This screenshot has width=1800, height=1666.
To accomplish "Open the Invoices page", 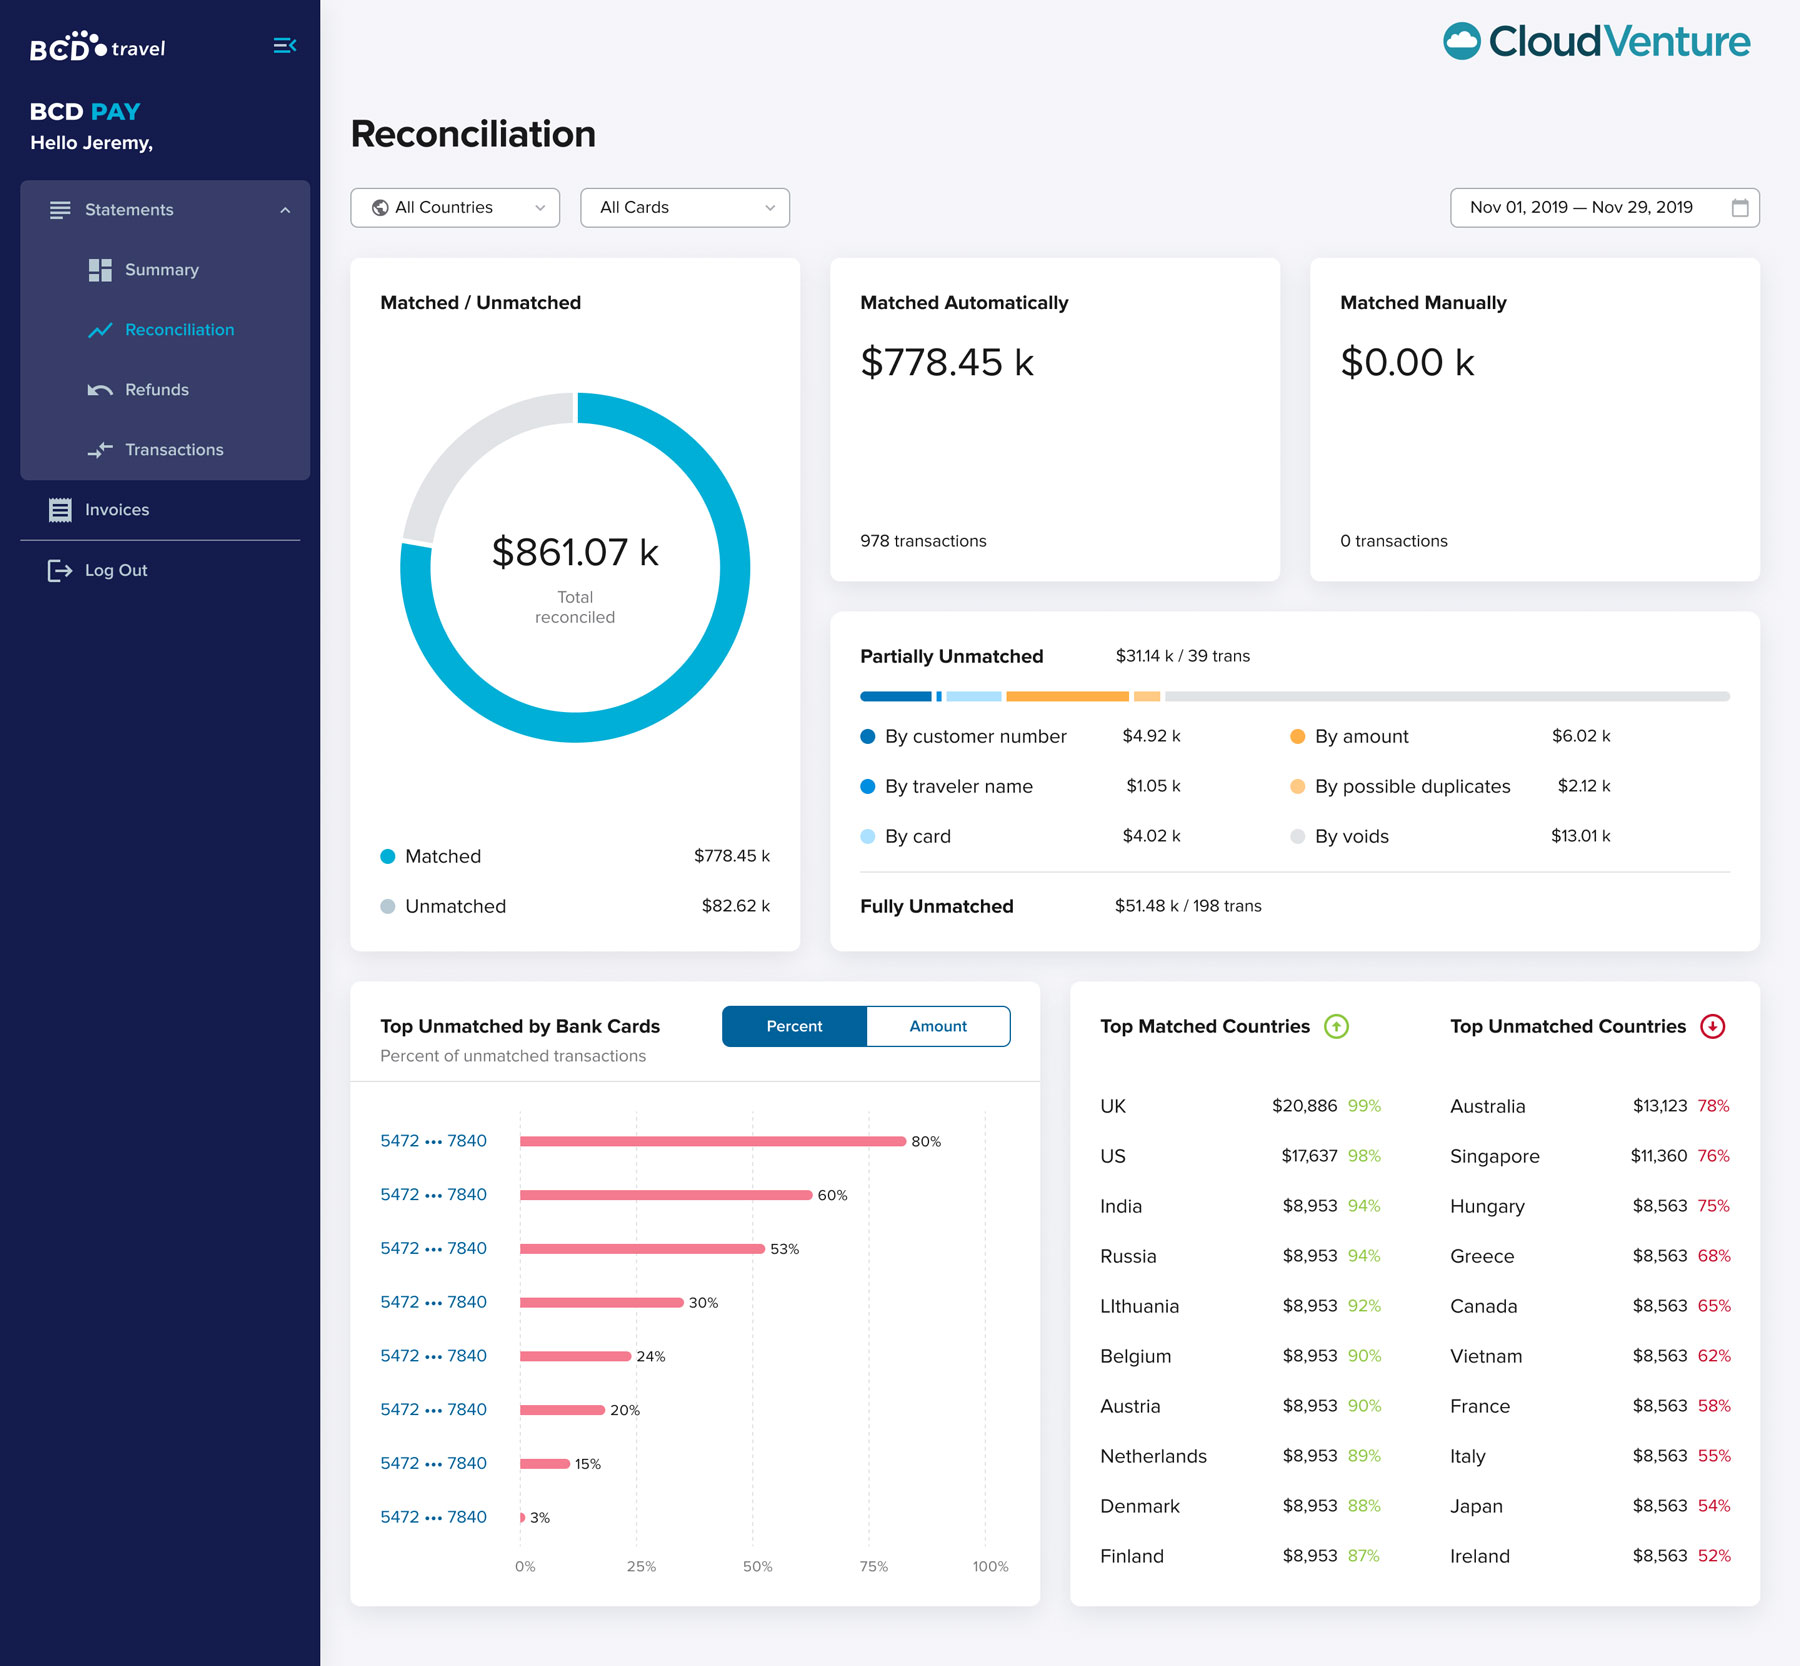I will 117,509.
